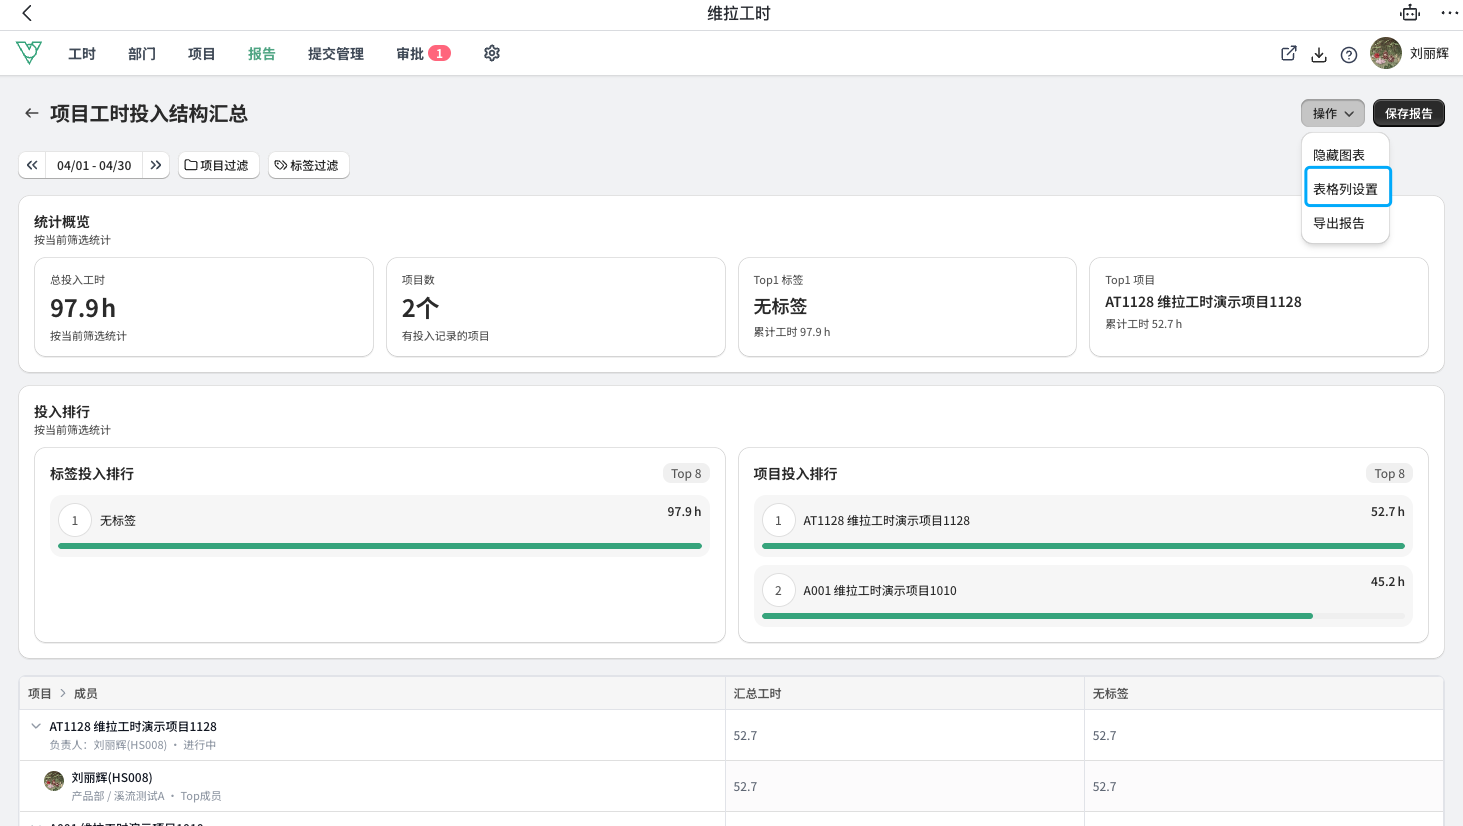Open the 标签过滤 filter

309,165
